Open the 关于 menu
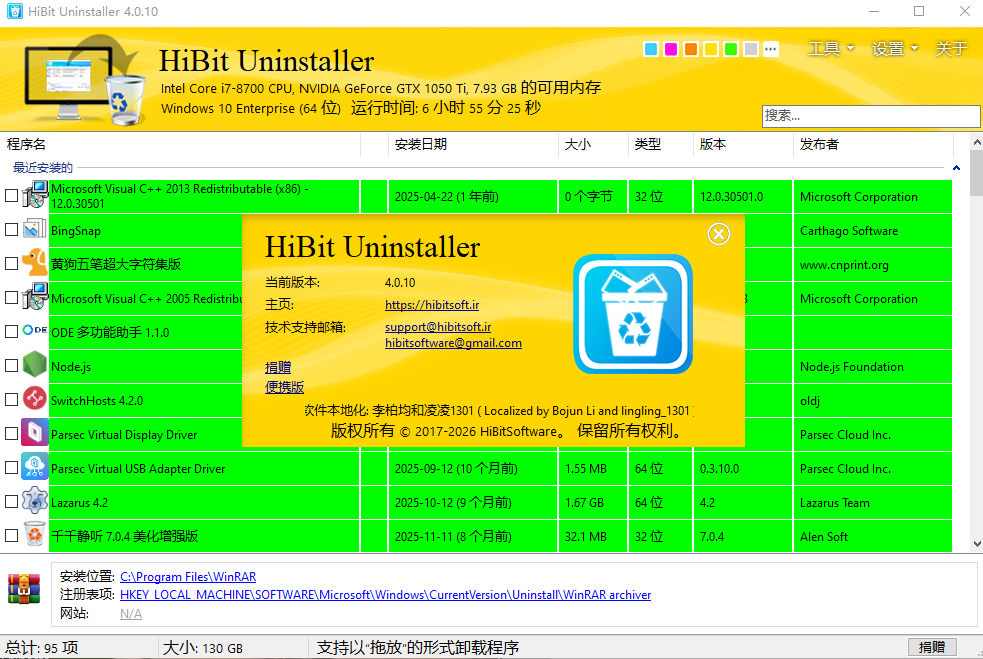Image resolution: width=983 pixels, height=659 pixels. [951, 49]
